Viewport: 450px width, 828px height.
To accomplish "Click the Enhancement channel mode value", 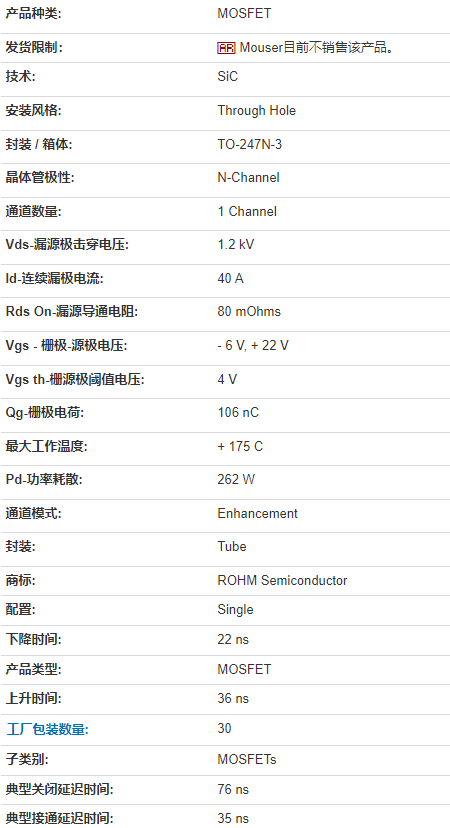I will click(257, 513).
